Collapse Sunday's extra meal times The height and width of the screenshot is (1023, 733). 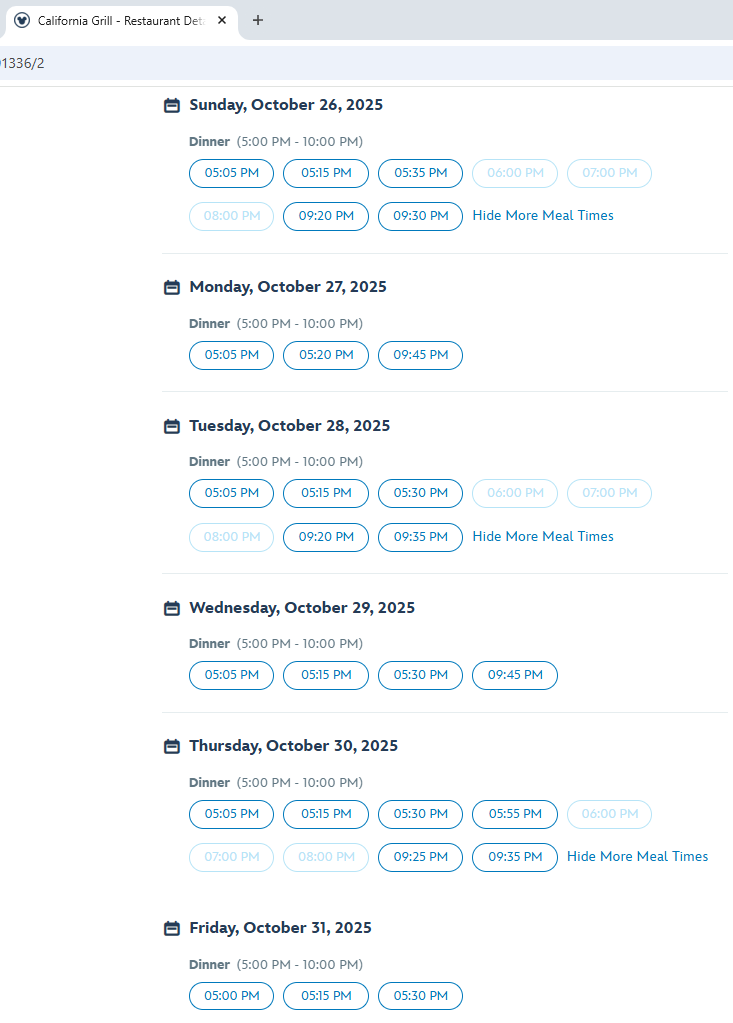coord(543,216)
